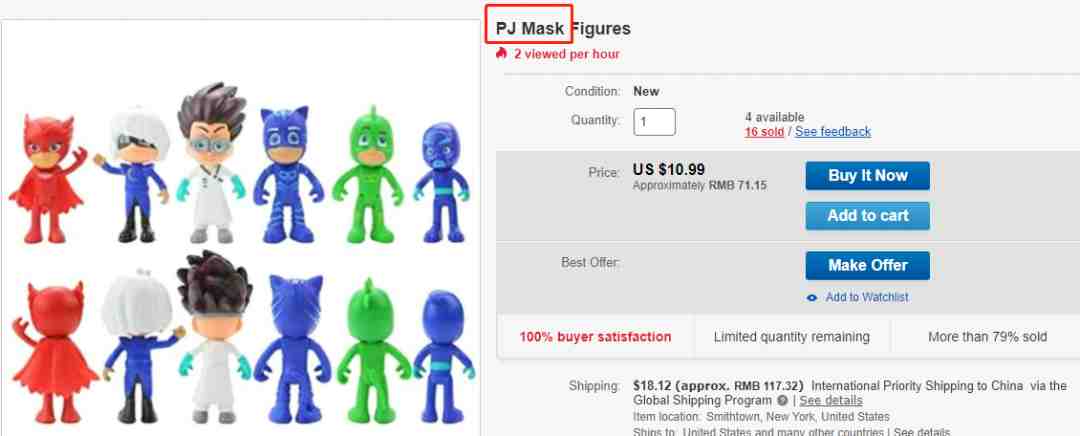
Task: Click the Limited quantity remaining label
Action: [x=791, y=337]
